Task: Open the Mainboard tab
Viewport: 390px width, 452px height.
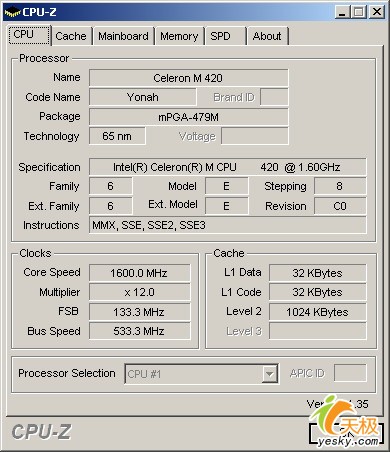Action: [123, 36]
